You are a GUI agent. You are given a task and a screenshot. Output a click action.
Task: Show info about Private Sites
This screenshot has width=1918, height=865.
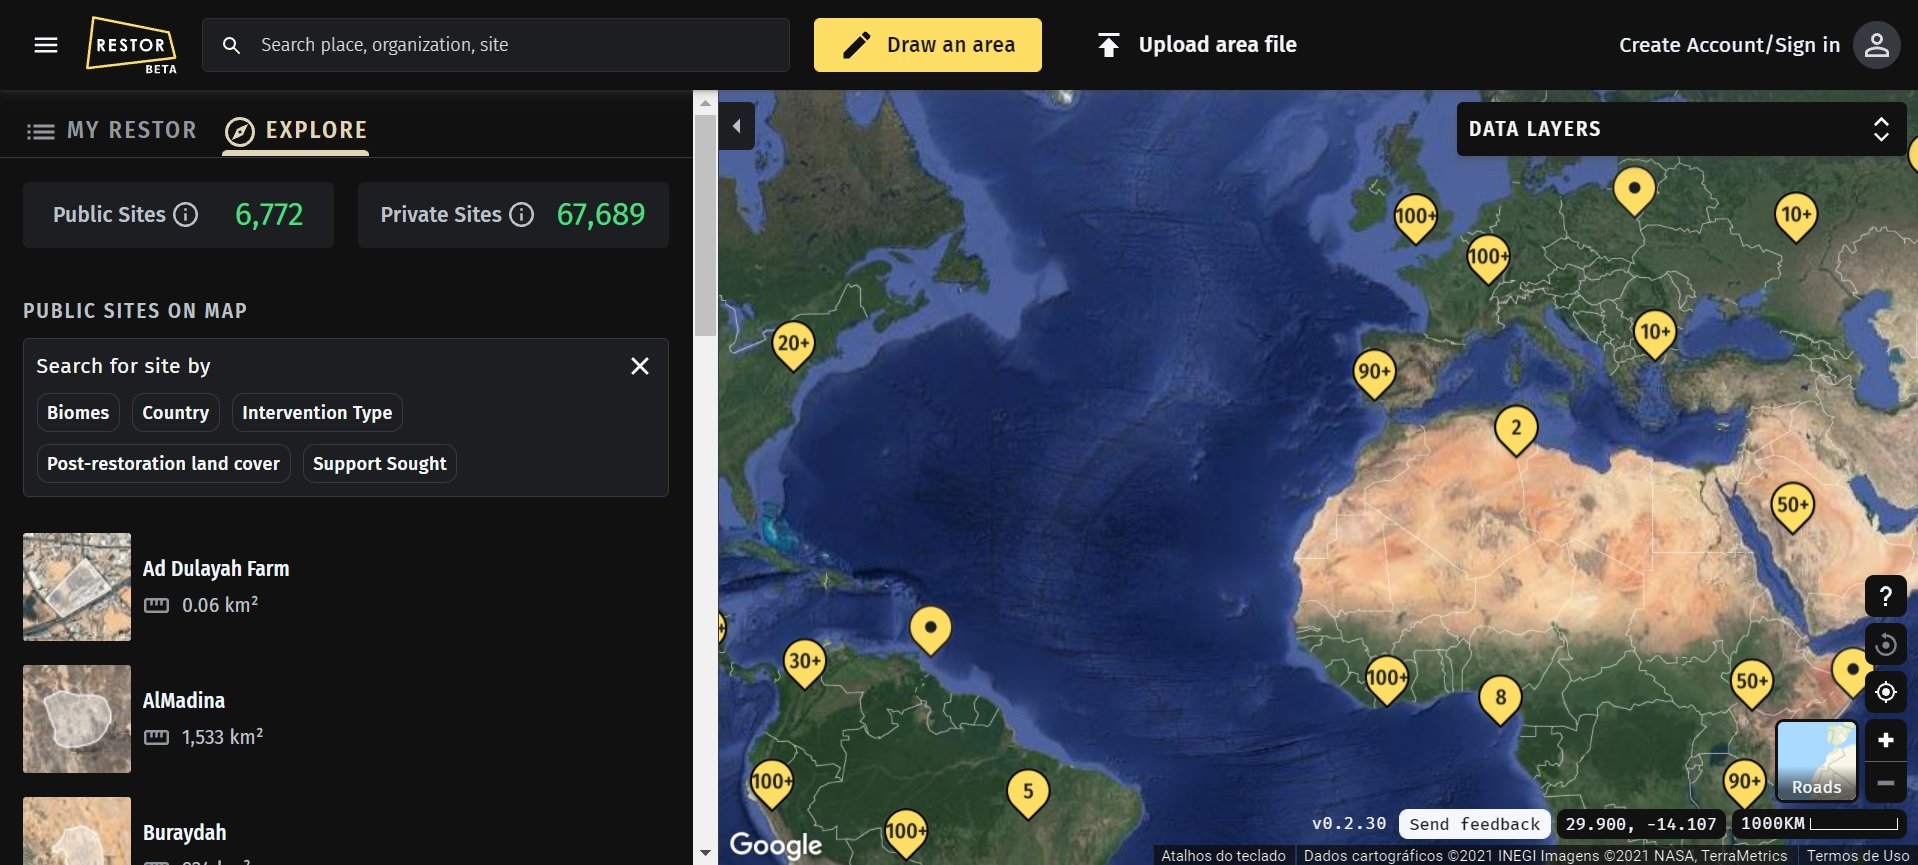(522, 214)
